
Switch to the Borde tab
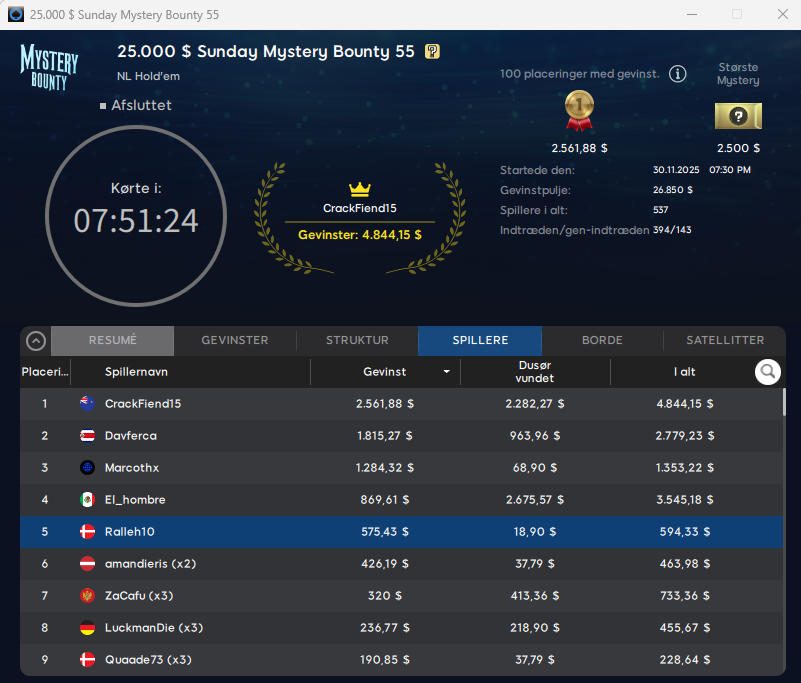click(x=602, y=340)
